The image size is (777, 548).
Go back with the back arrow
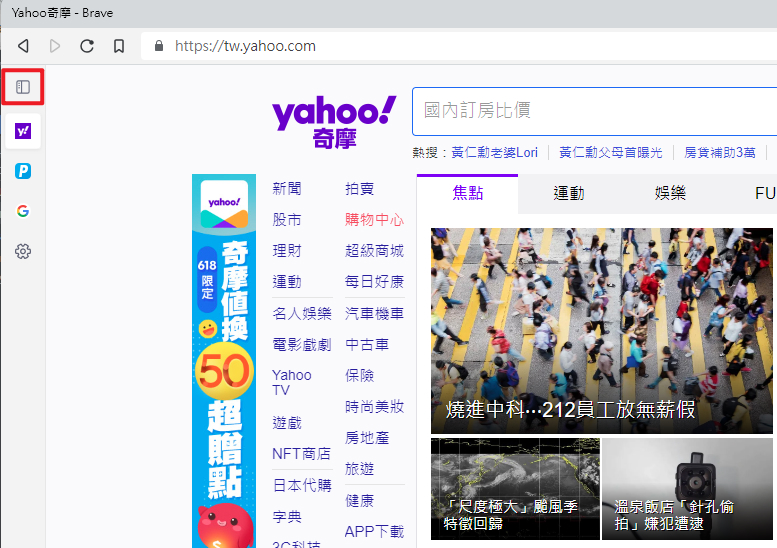coord(23,46)
